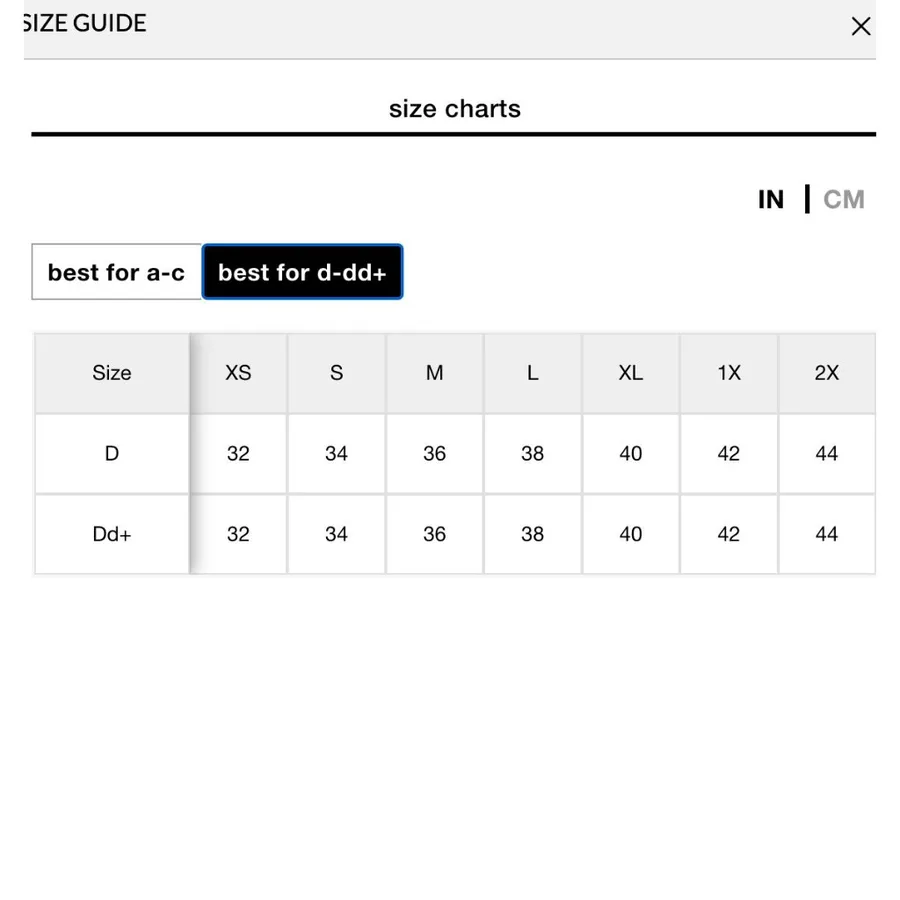Click the M size header cell
This screenshot has height=900, width=900.
[x=435, y=373]
